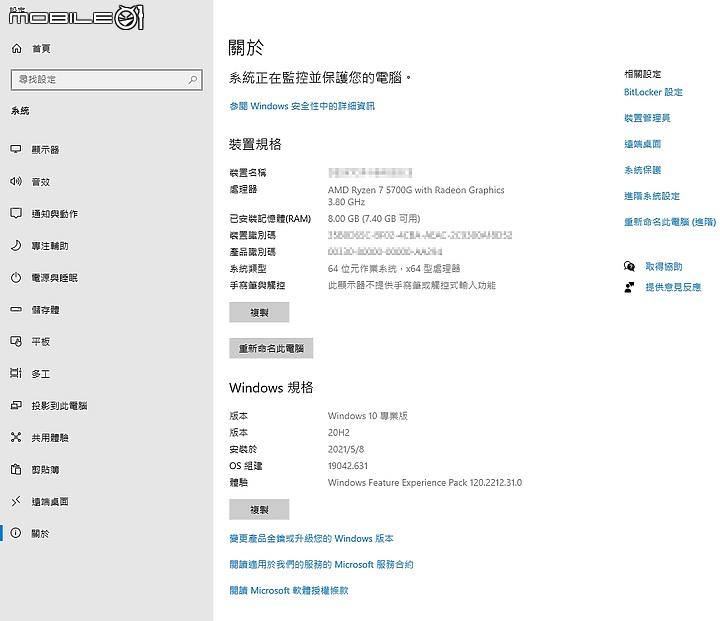
Task: Select 共用體驗 text in the sidebar
Action: pos(50,438)
